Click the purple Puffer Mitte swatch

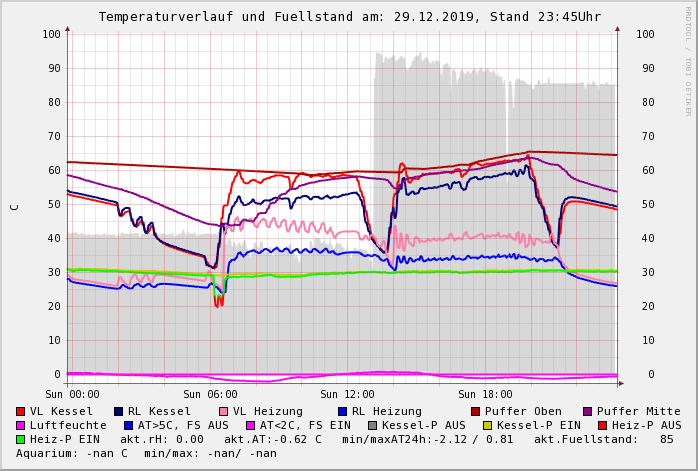tap(587, 411)
